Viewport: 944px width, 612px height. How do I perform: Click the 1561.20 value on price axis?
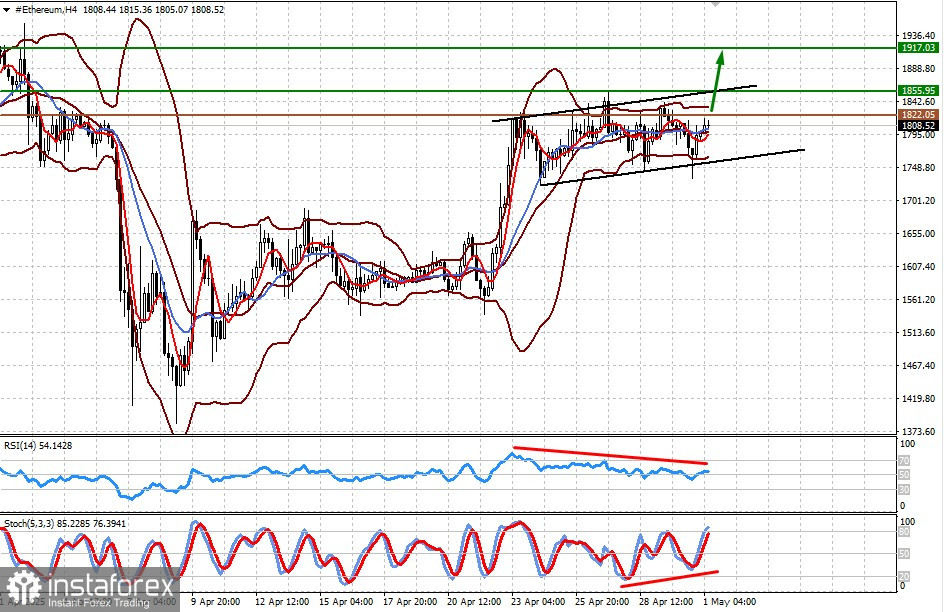click(919, 300)
